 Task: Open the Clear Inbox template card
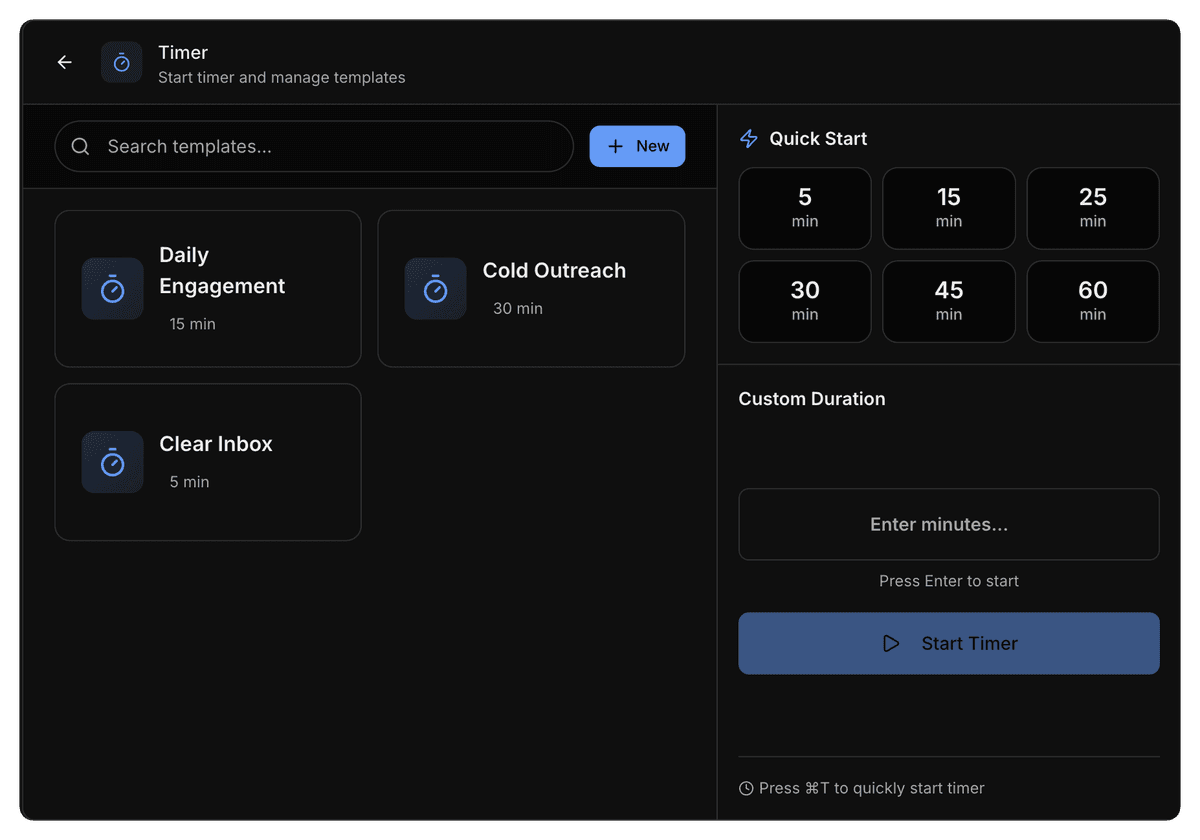coord(208,462)
